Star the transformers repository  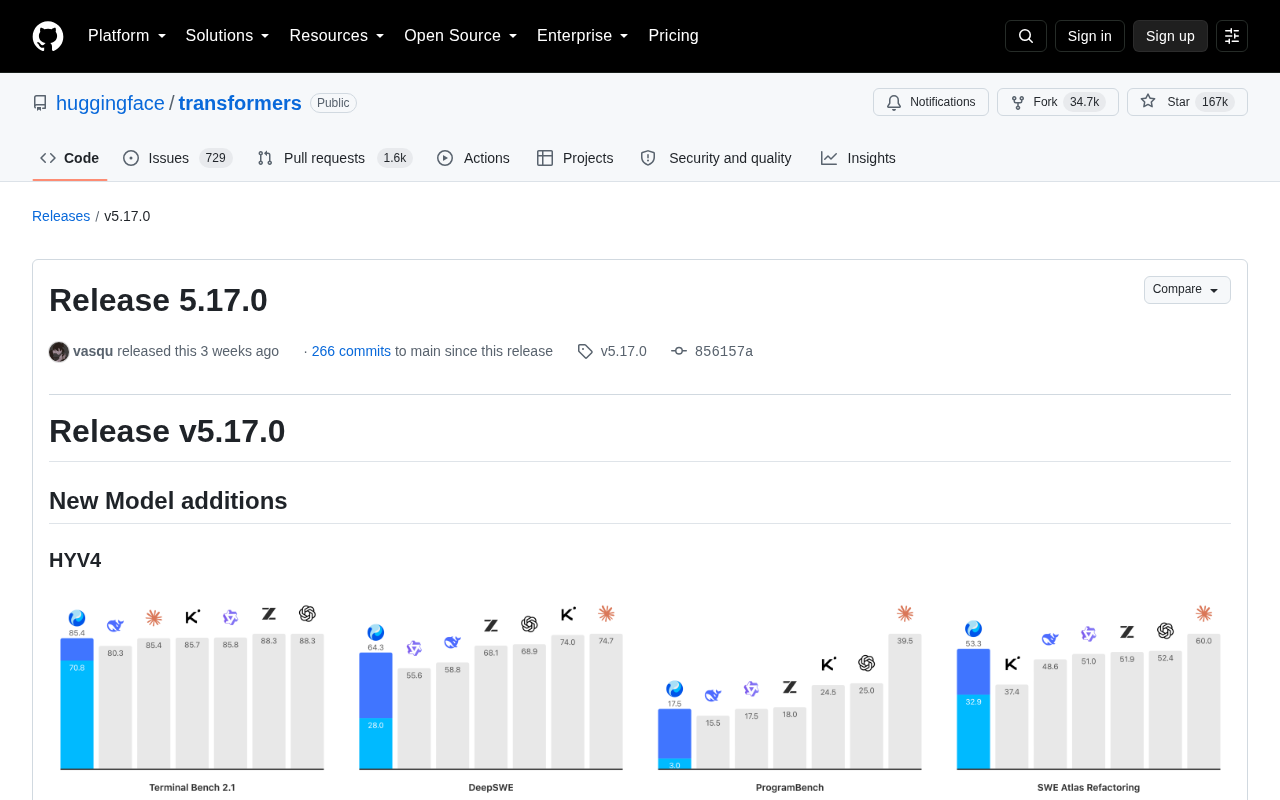click(x=1187, y=102)
